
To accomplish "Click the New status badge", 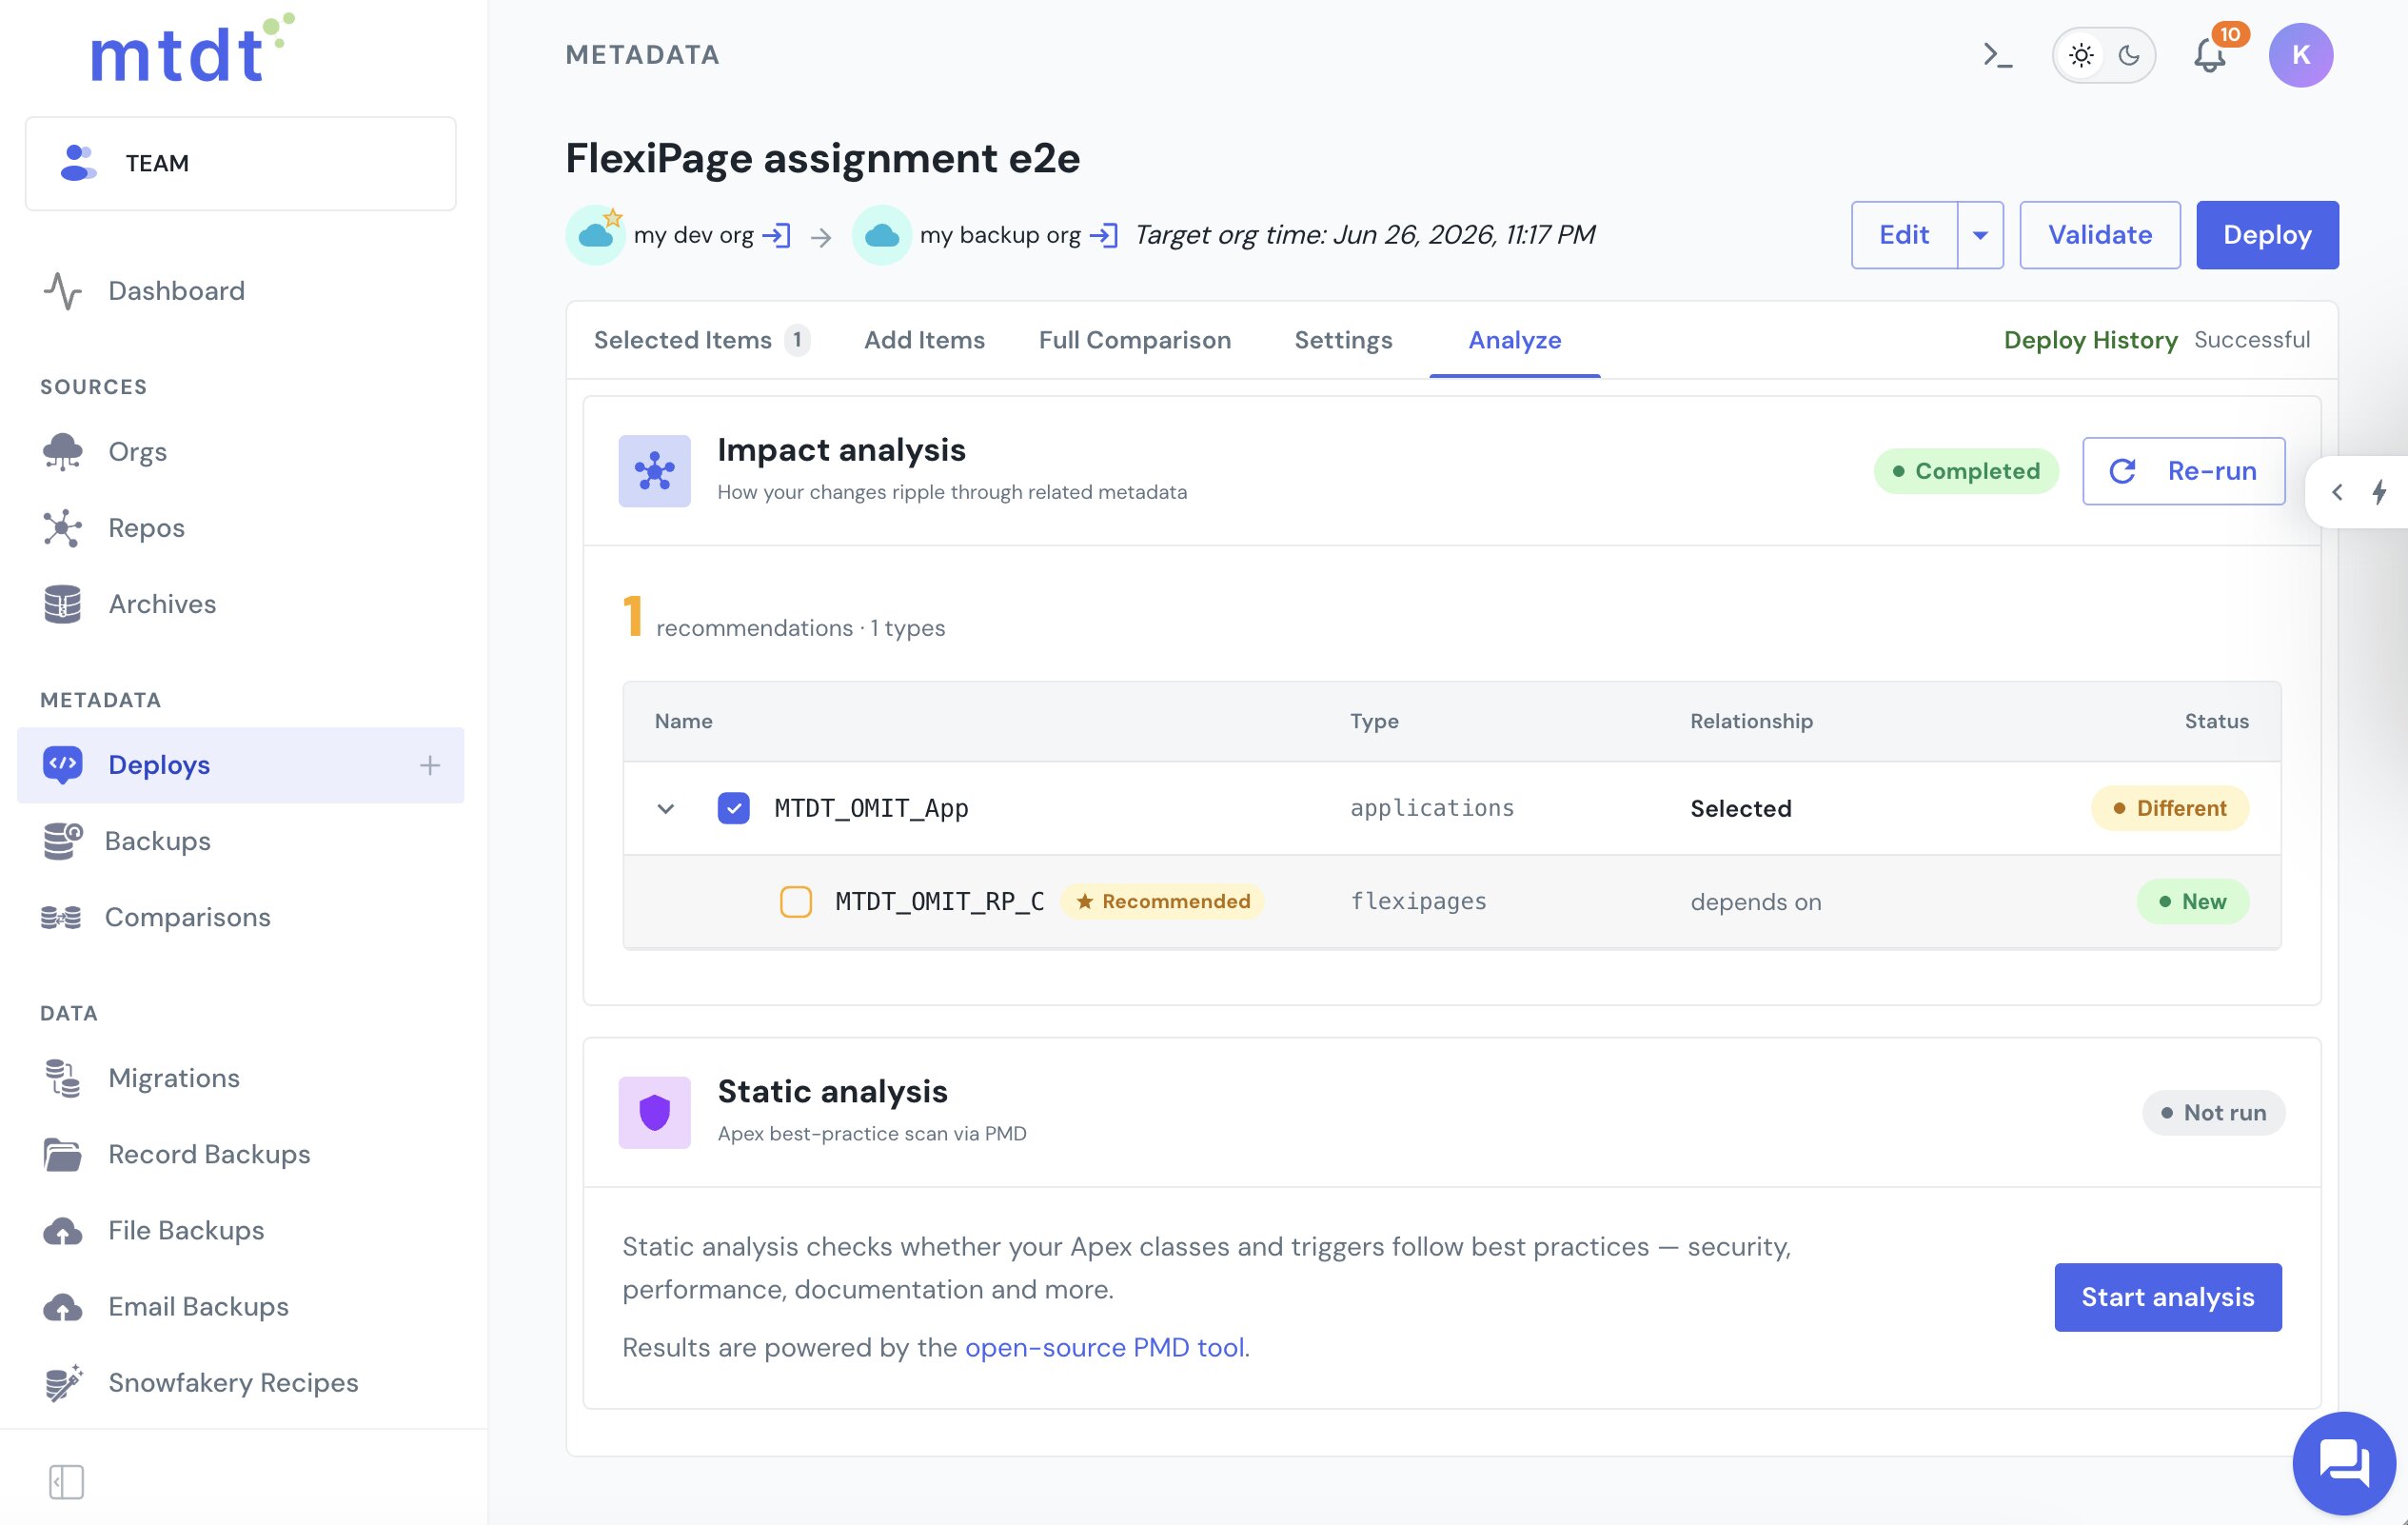I will point(2193,901).
